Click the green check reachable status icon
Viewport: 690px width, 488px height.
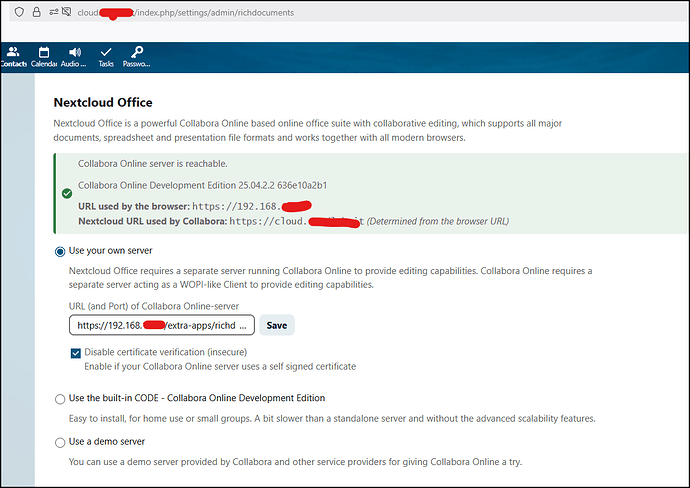[x=67, y=193]
